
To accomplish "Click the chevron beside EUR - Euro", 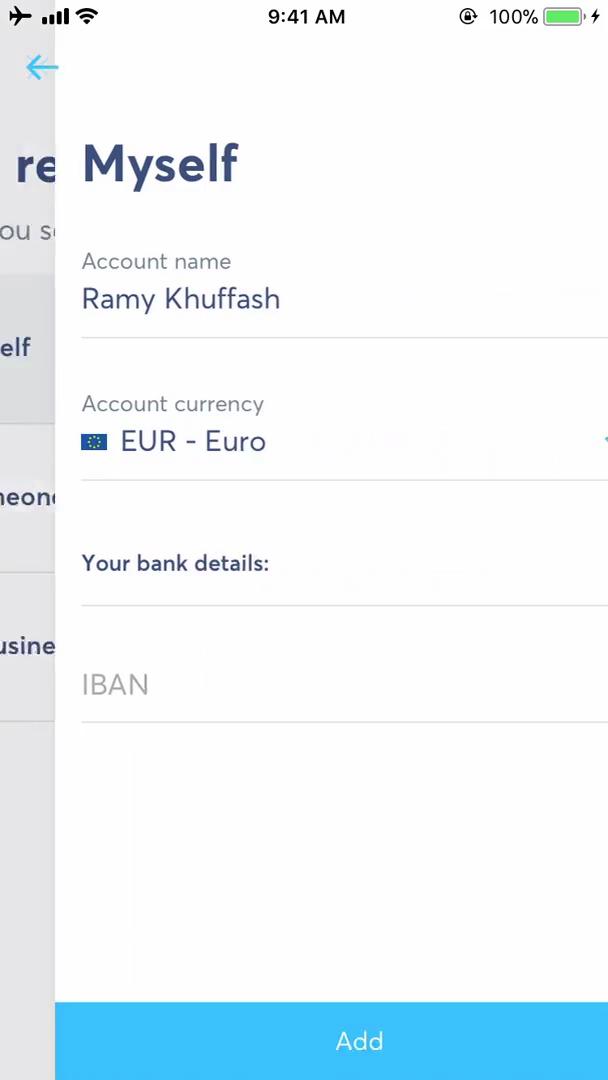I will tap(604, 440).
